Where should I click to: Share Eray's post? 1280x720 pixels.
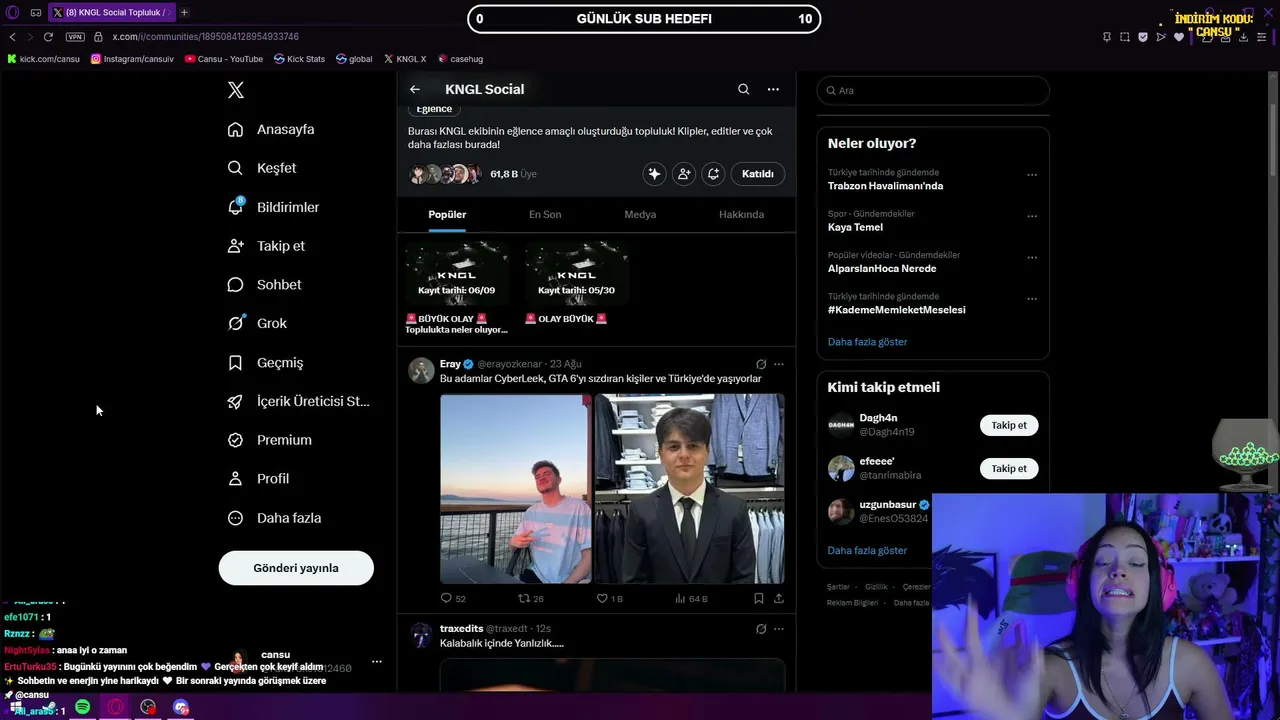pyautogui.click(x=779, y=599)
